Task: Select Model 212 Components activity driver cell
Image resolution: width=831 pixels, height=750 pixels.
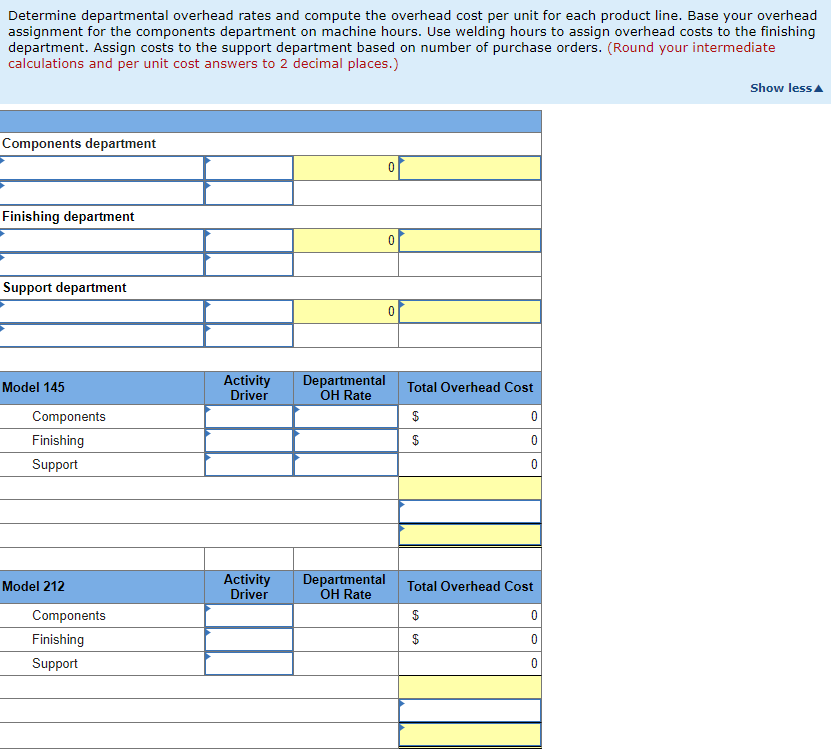Action: (249, 615)
